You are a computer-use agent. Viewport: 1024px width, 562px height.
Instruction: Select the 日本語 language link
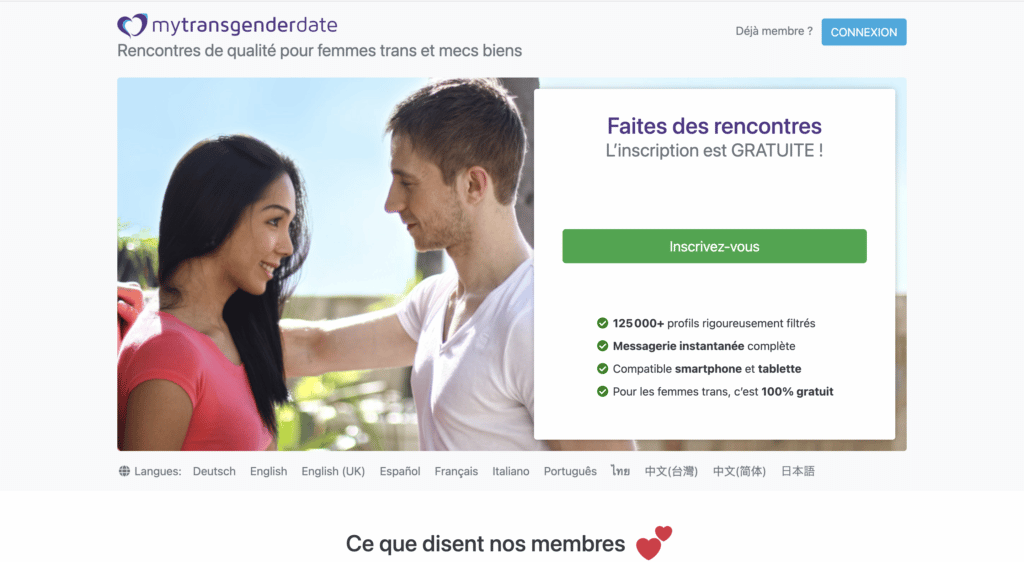(x=798, y=471)
